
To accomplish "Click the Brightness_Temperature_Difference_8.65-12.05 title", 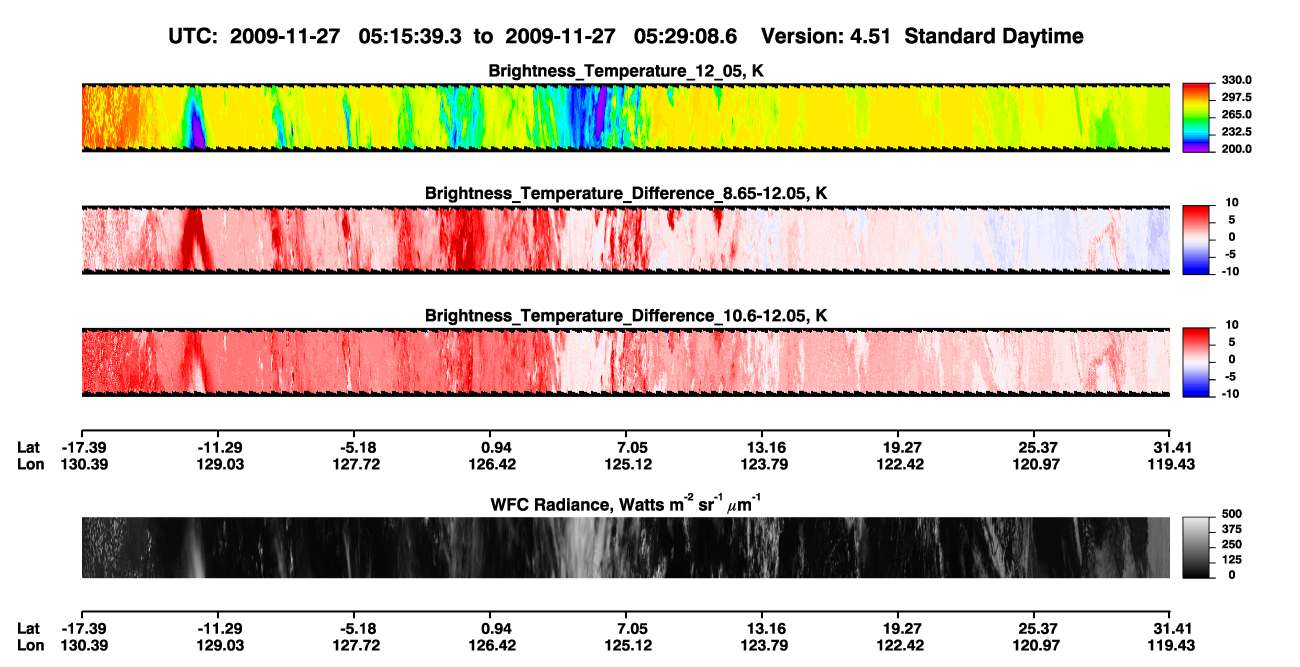I will point(626,193).
